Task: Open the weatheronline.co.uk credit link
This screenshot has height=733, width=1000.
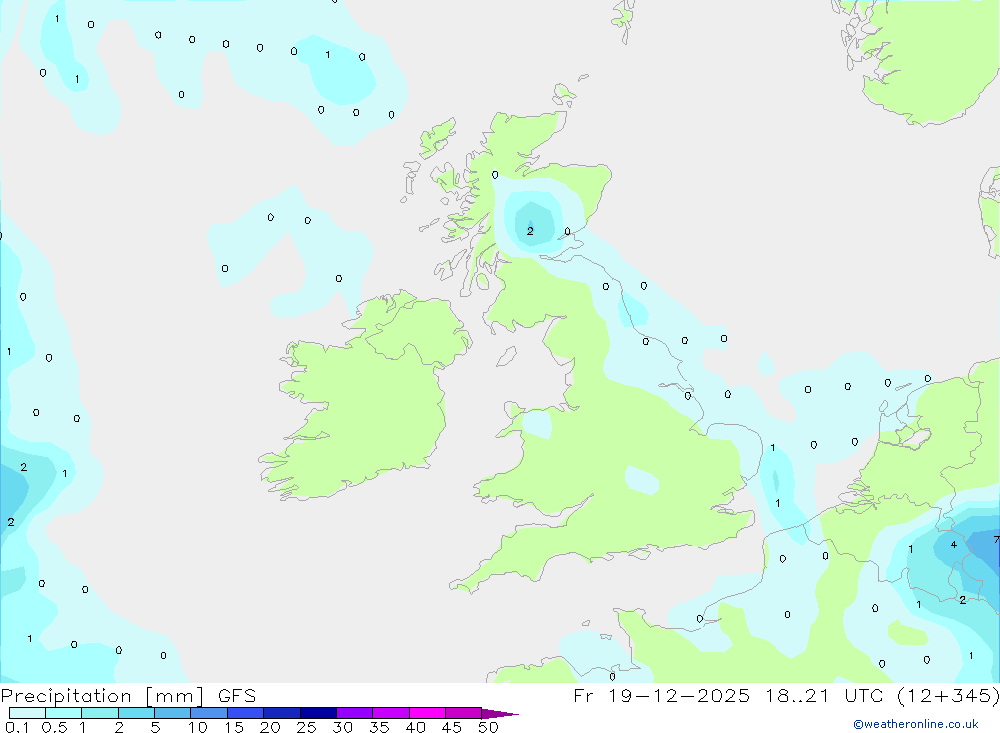Action: click(916, 724)
